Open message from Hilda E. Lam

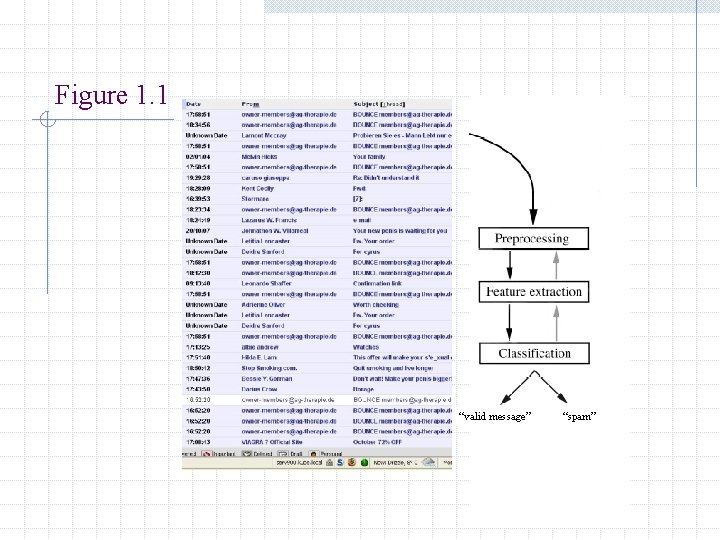(259, 357)
